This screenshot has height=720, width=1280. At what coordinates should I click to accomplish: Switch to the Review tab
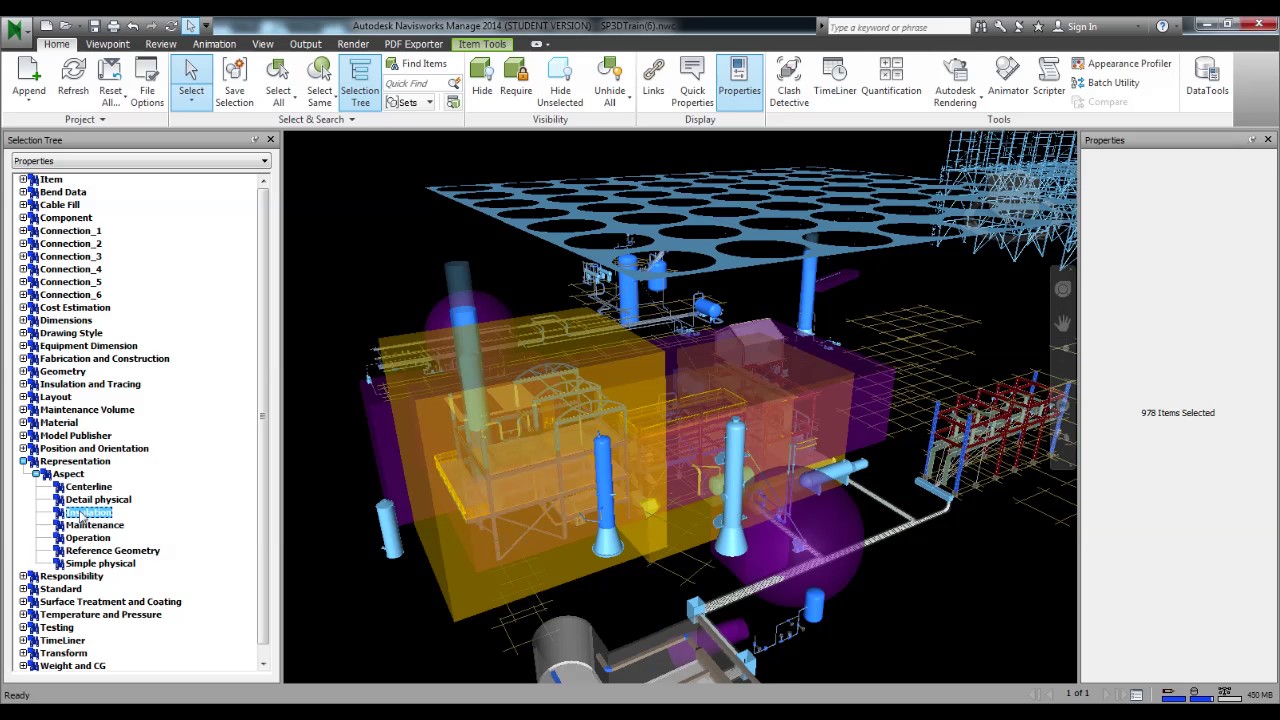coord(160,44)
